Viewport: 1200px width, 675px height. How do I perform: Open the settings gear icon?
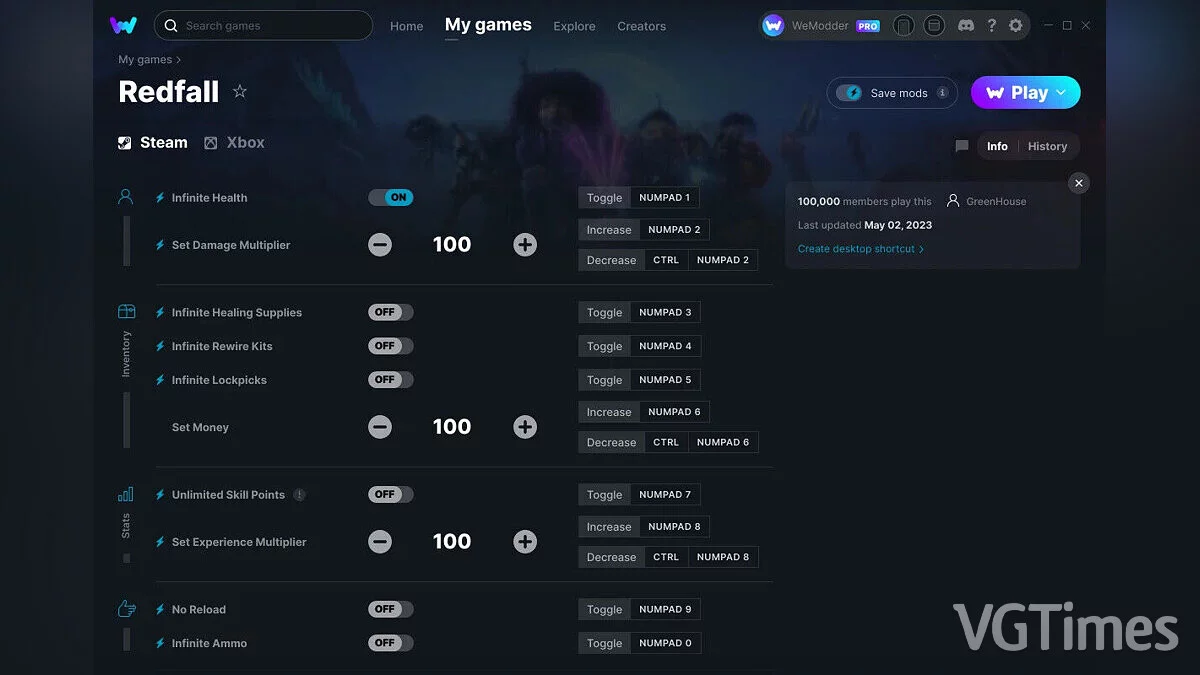1016,26
